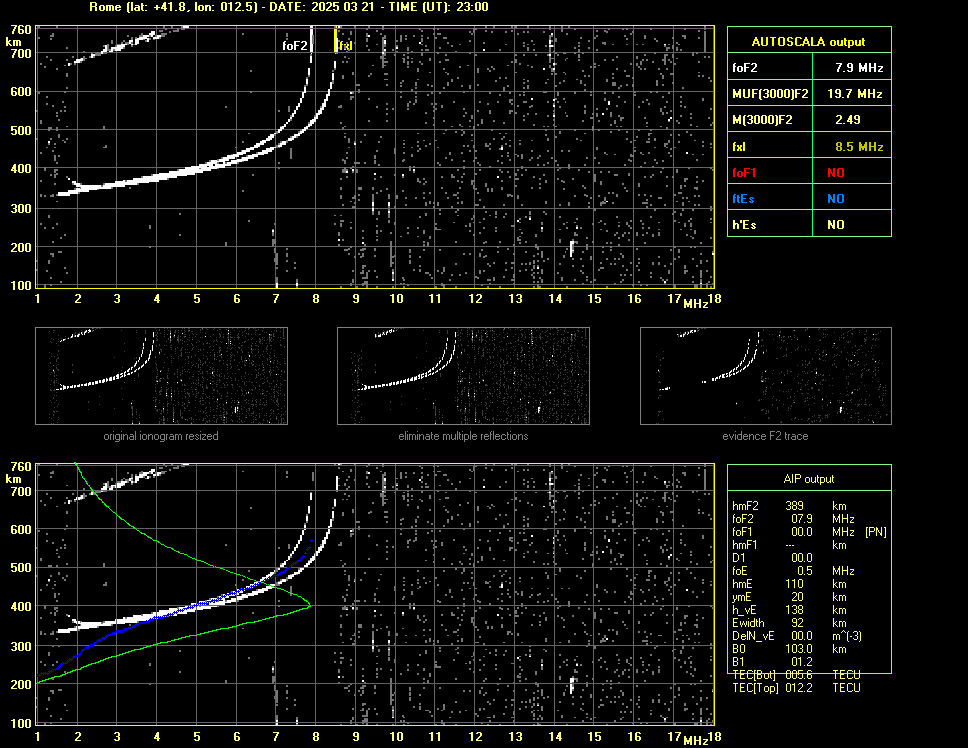Click the h'Es label in AUTOSCALA table
The width and height of the screenshot is (968, 748).
point(744,225)
